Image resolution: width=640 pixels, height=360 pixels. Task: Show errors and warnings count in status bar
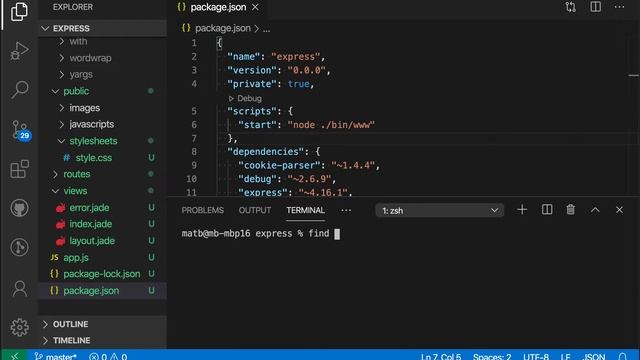[x=108, y=356]
